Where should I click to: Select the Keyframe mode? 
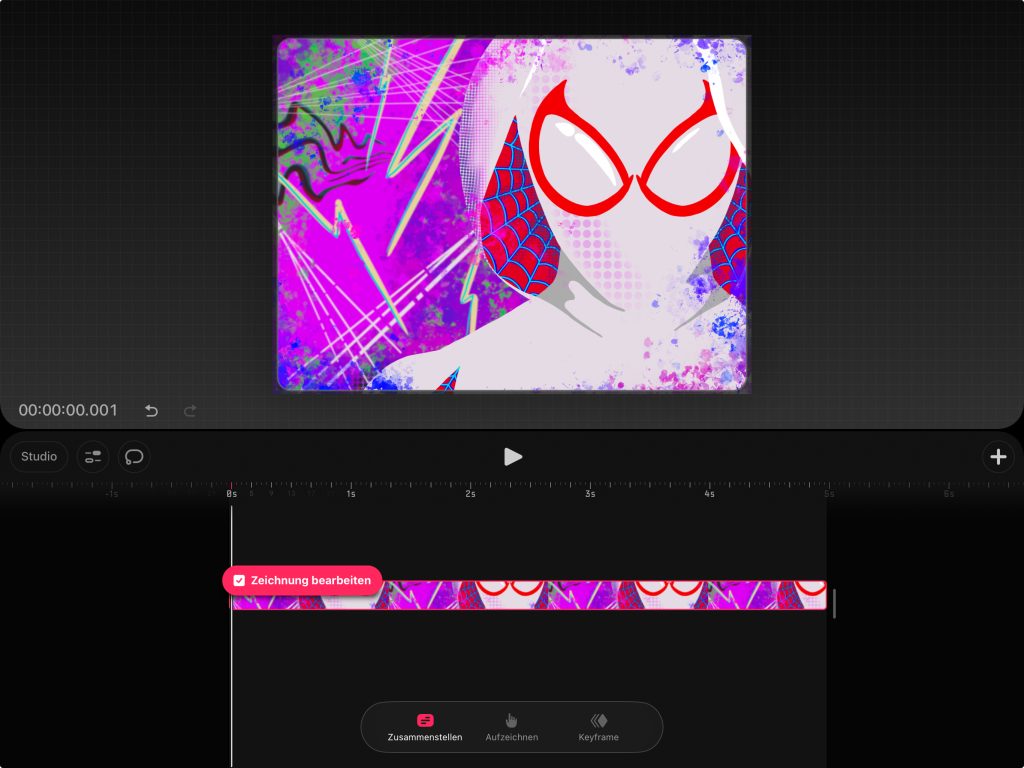[598, 727]
